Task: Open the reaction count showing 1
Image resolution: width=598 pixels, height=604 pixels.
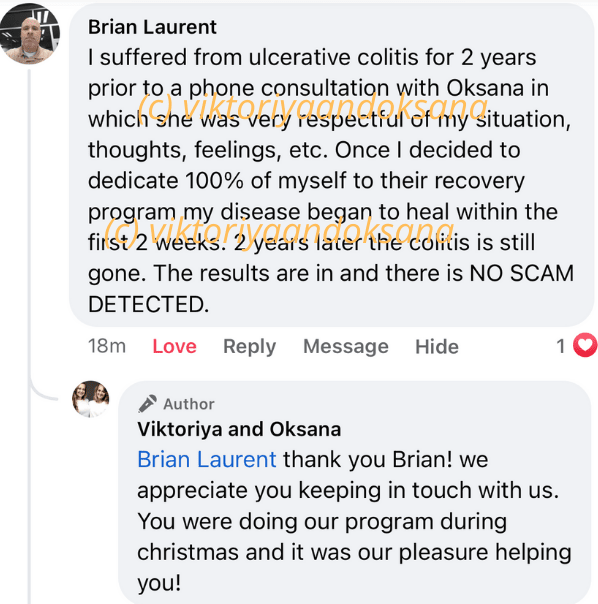Action: point(561,346)
